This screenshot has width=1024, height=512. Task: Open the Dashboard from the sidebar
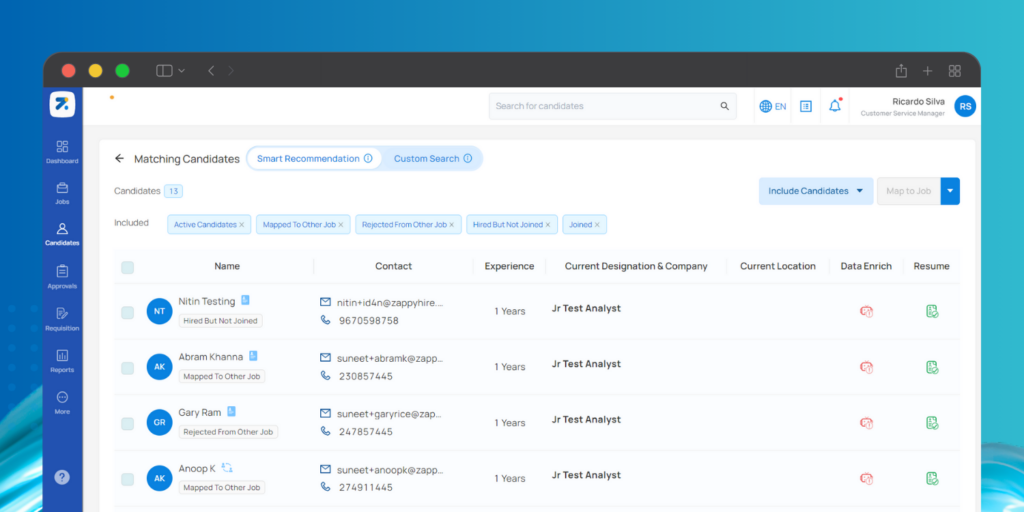point(62,151)
